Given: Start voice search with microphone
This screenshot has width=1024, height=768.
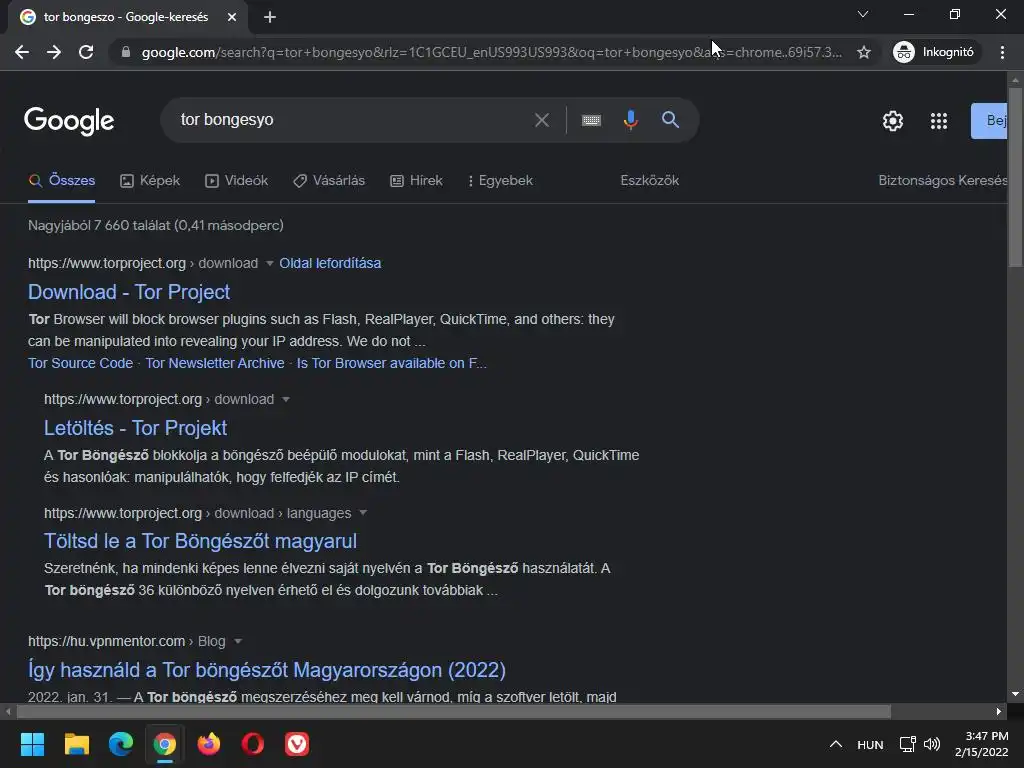Looking at the screenshot, I should click(x=630, y=120).
